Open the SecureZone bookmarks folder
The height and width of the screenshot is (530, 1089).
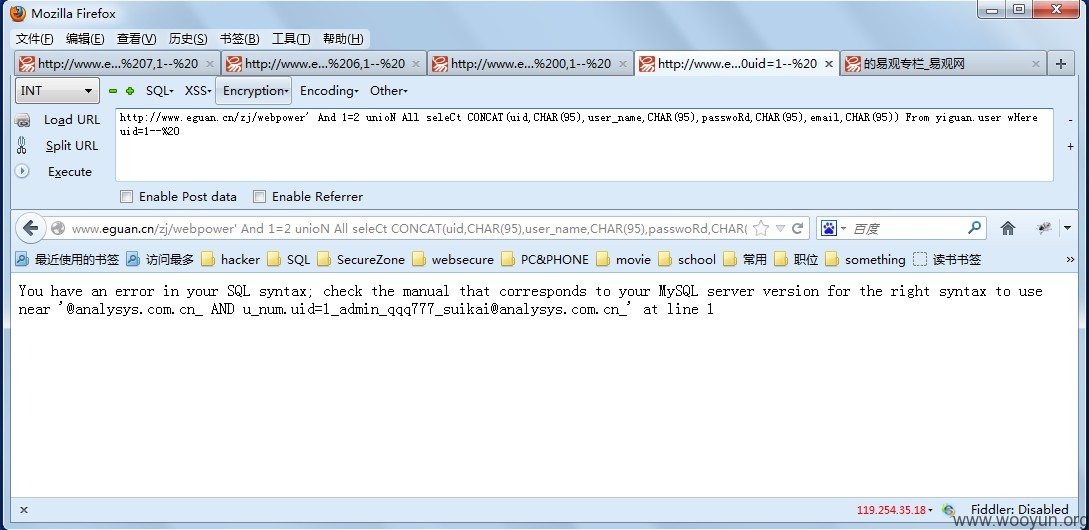point(360,260)
